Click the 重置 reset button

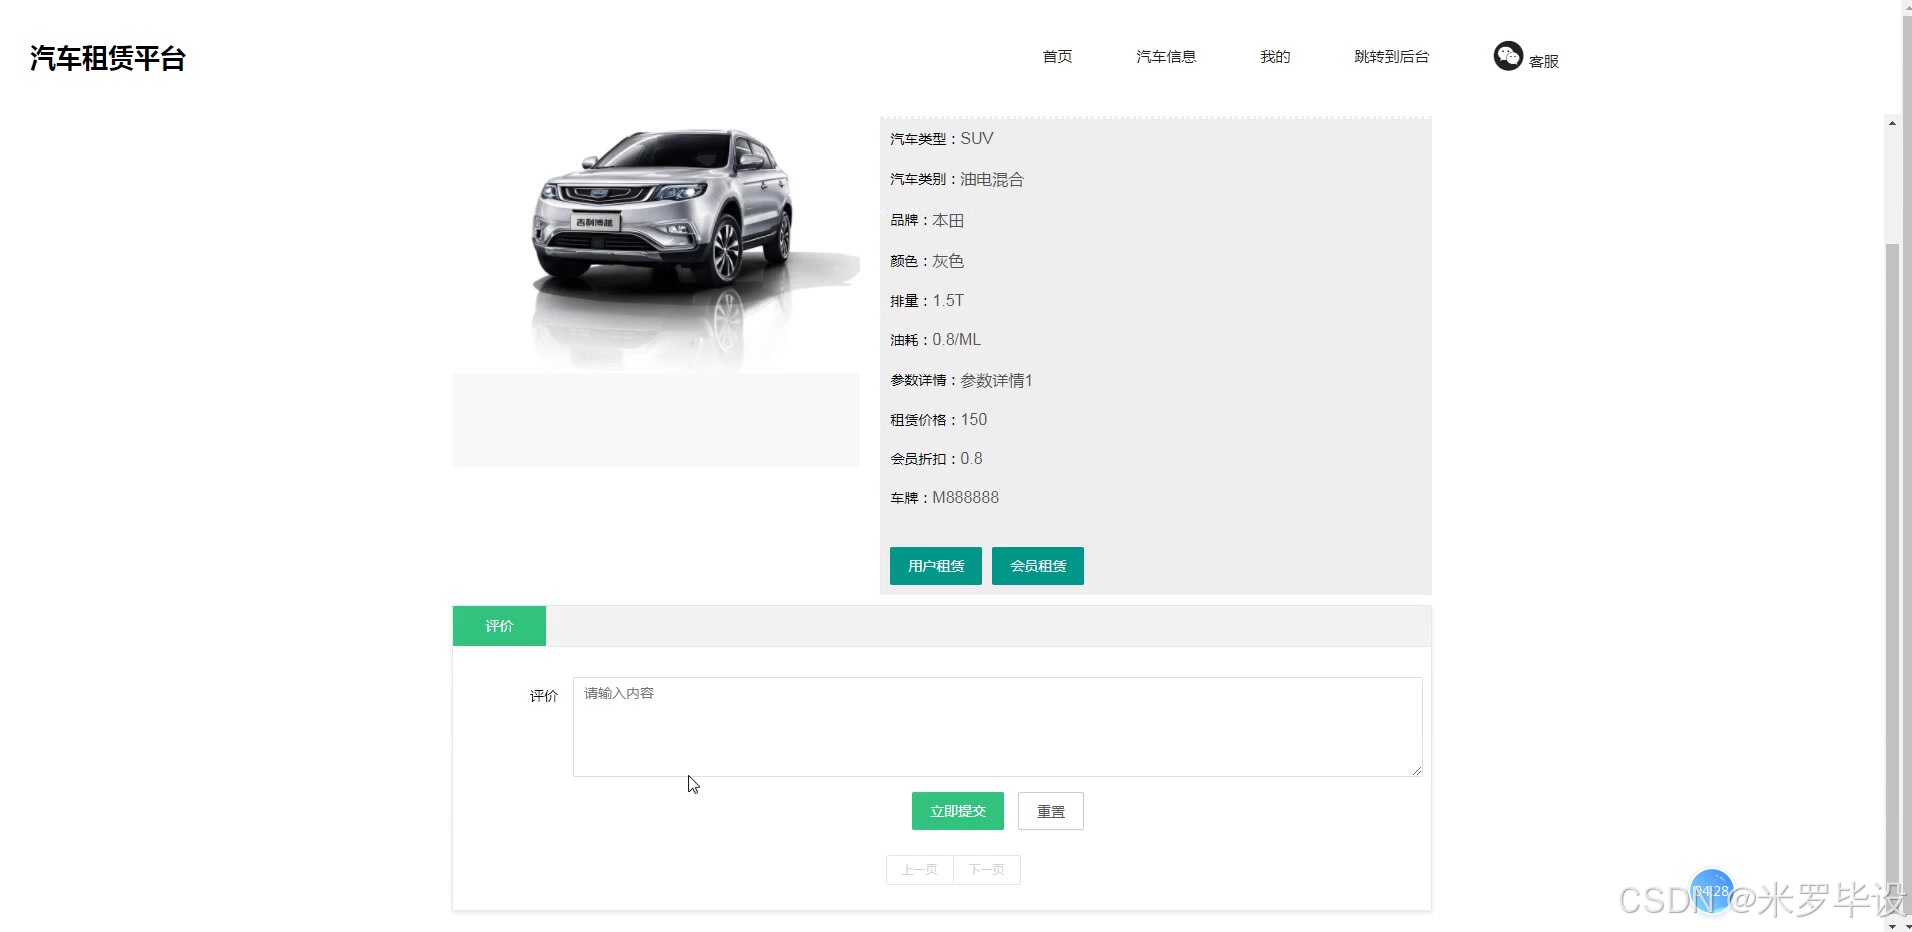(x=1051, y=811)
